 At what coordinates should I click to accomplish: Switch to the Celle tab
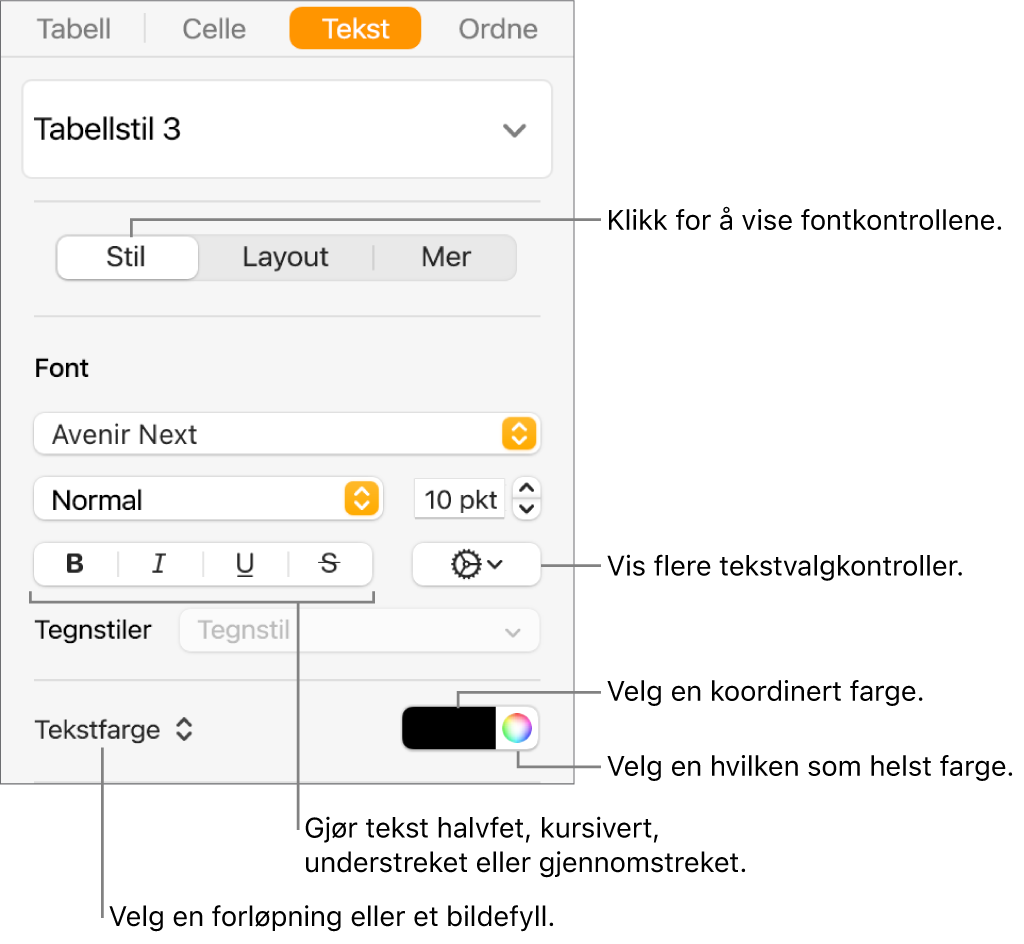pos(214,29)
